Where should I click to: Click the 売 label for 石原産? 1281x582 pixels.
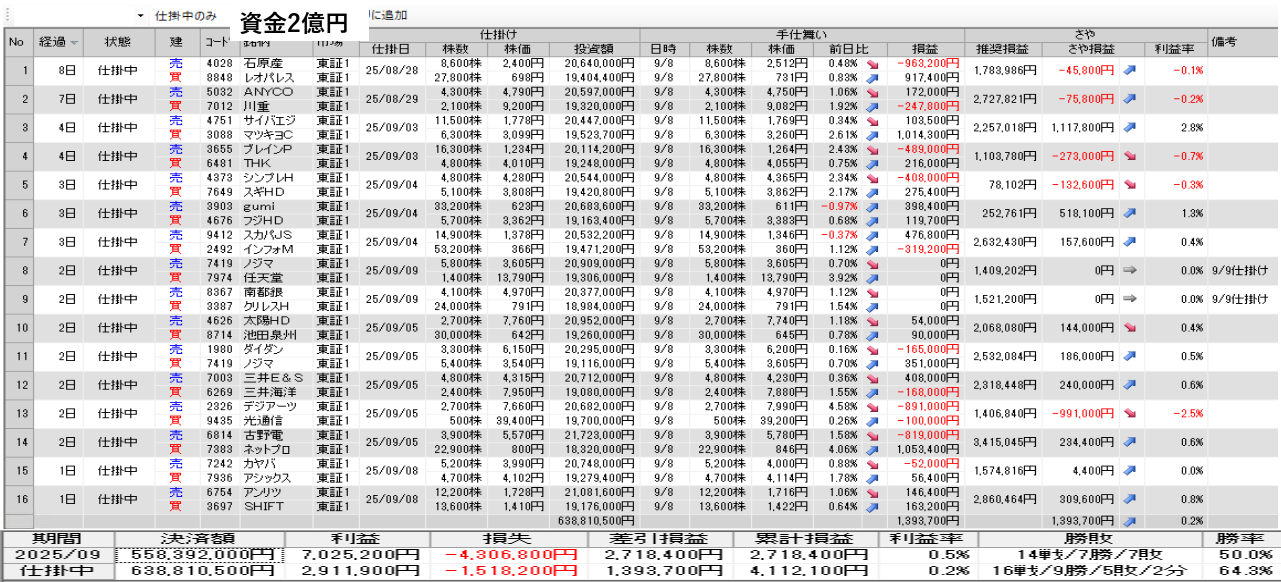click(176, 63)
